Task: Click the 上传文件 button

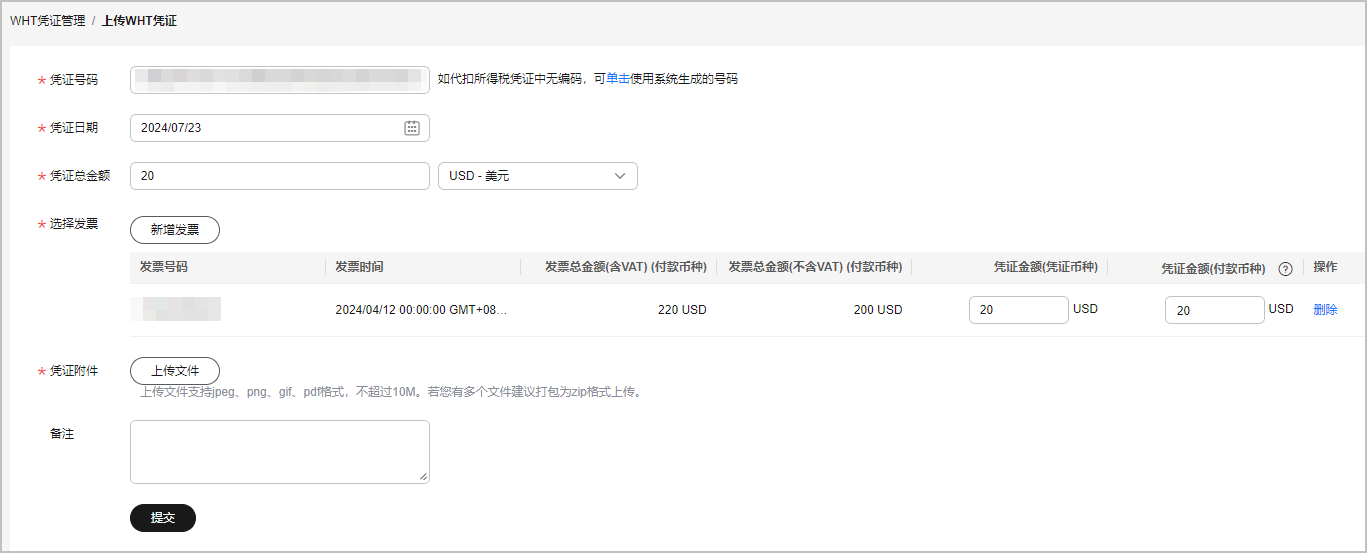Action: [175, 371]
